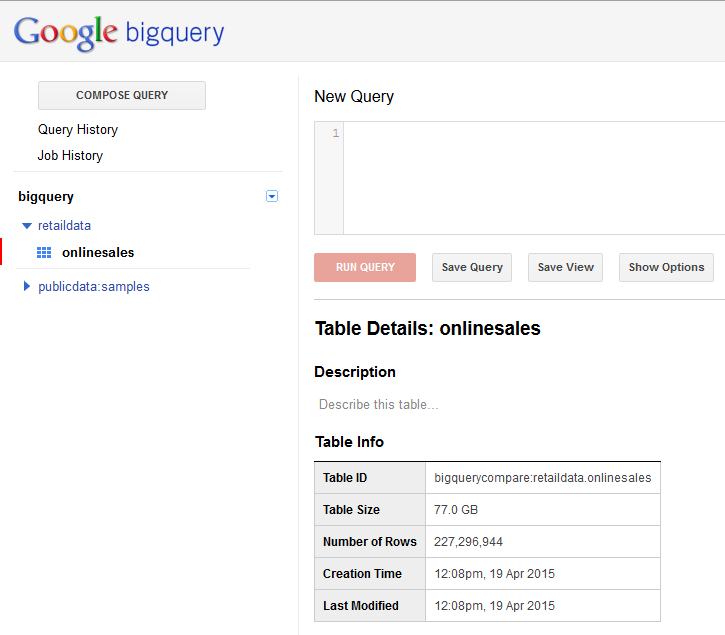Viewport: 725px width, 635px height.
Task: Click the 'Number of Rows' label cell
Action: [x=370, y=542]
